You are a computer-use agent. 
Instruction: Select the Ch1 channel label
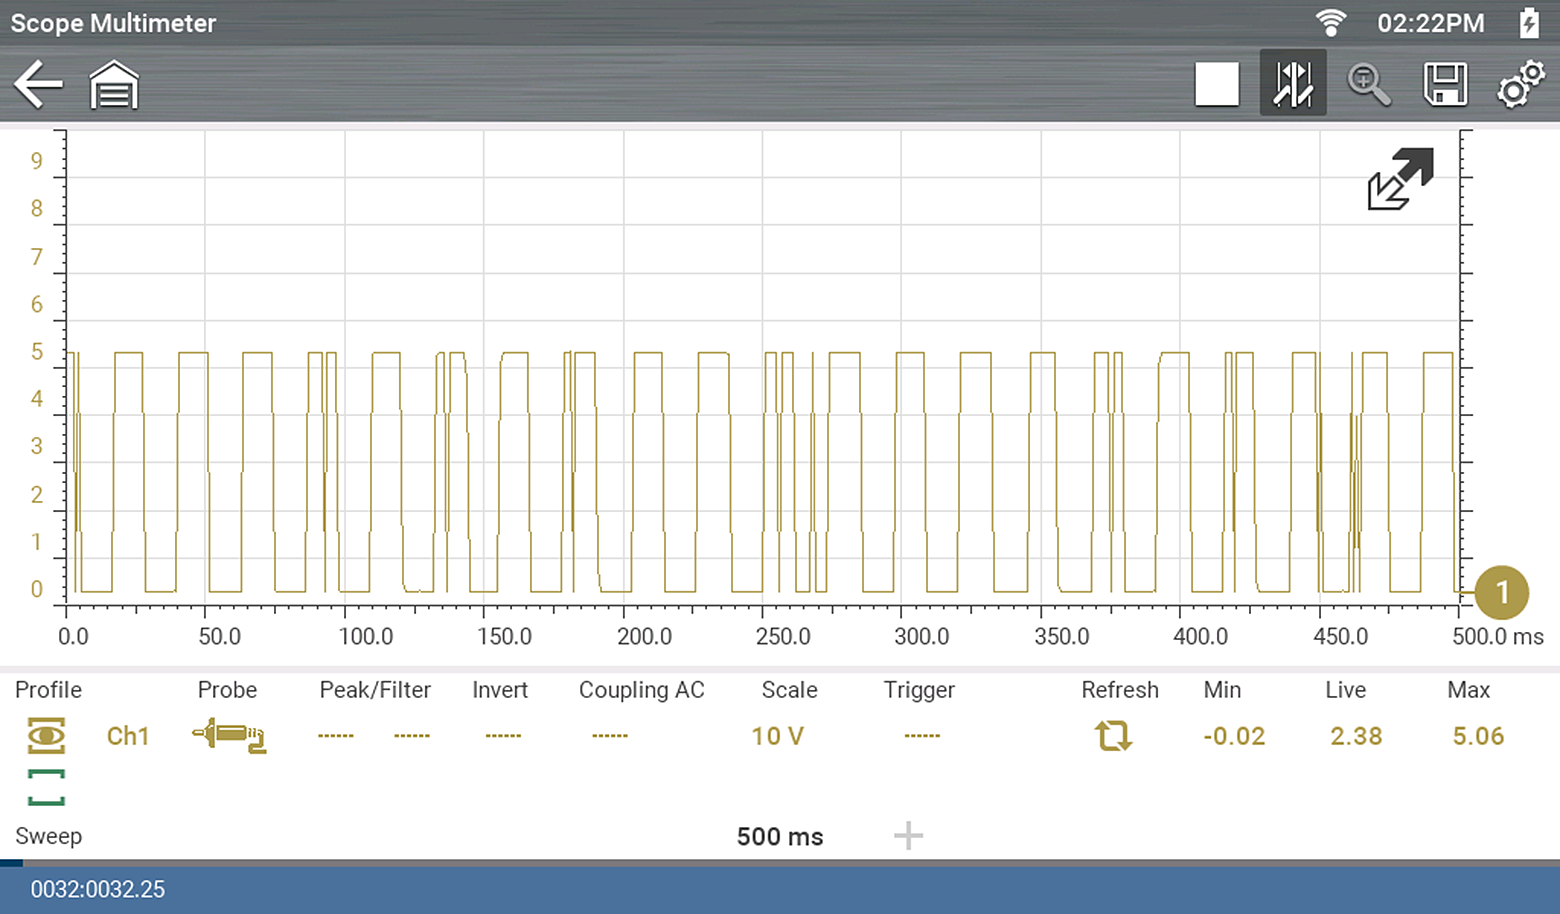(128, 736)
